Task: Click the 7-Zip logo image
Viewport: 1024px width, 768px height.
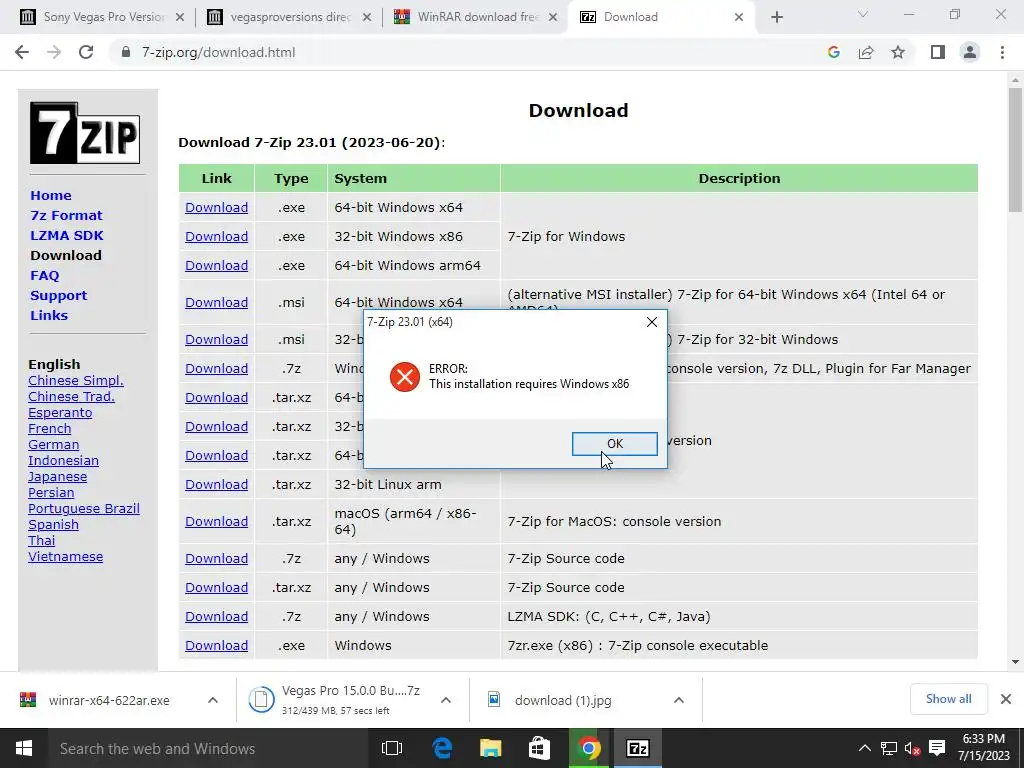Action: [x=85, y=133]
